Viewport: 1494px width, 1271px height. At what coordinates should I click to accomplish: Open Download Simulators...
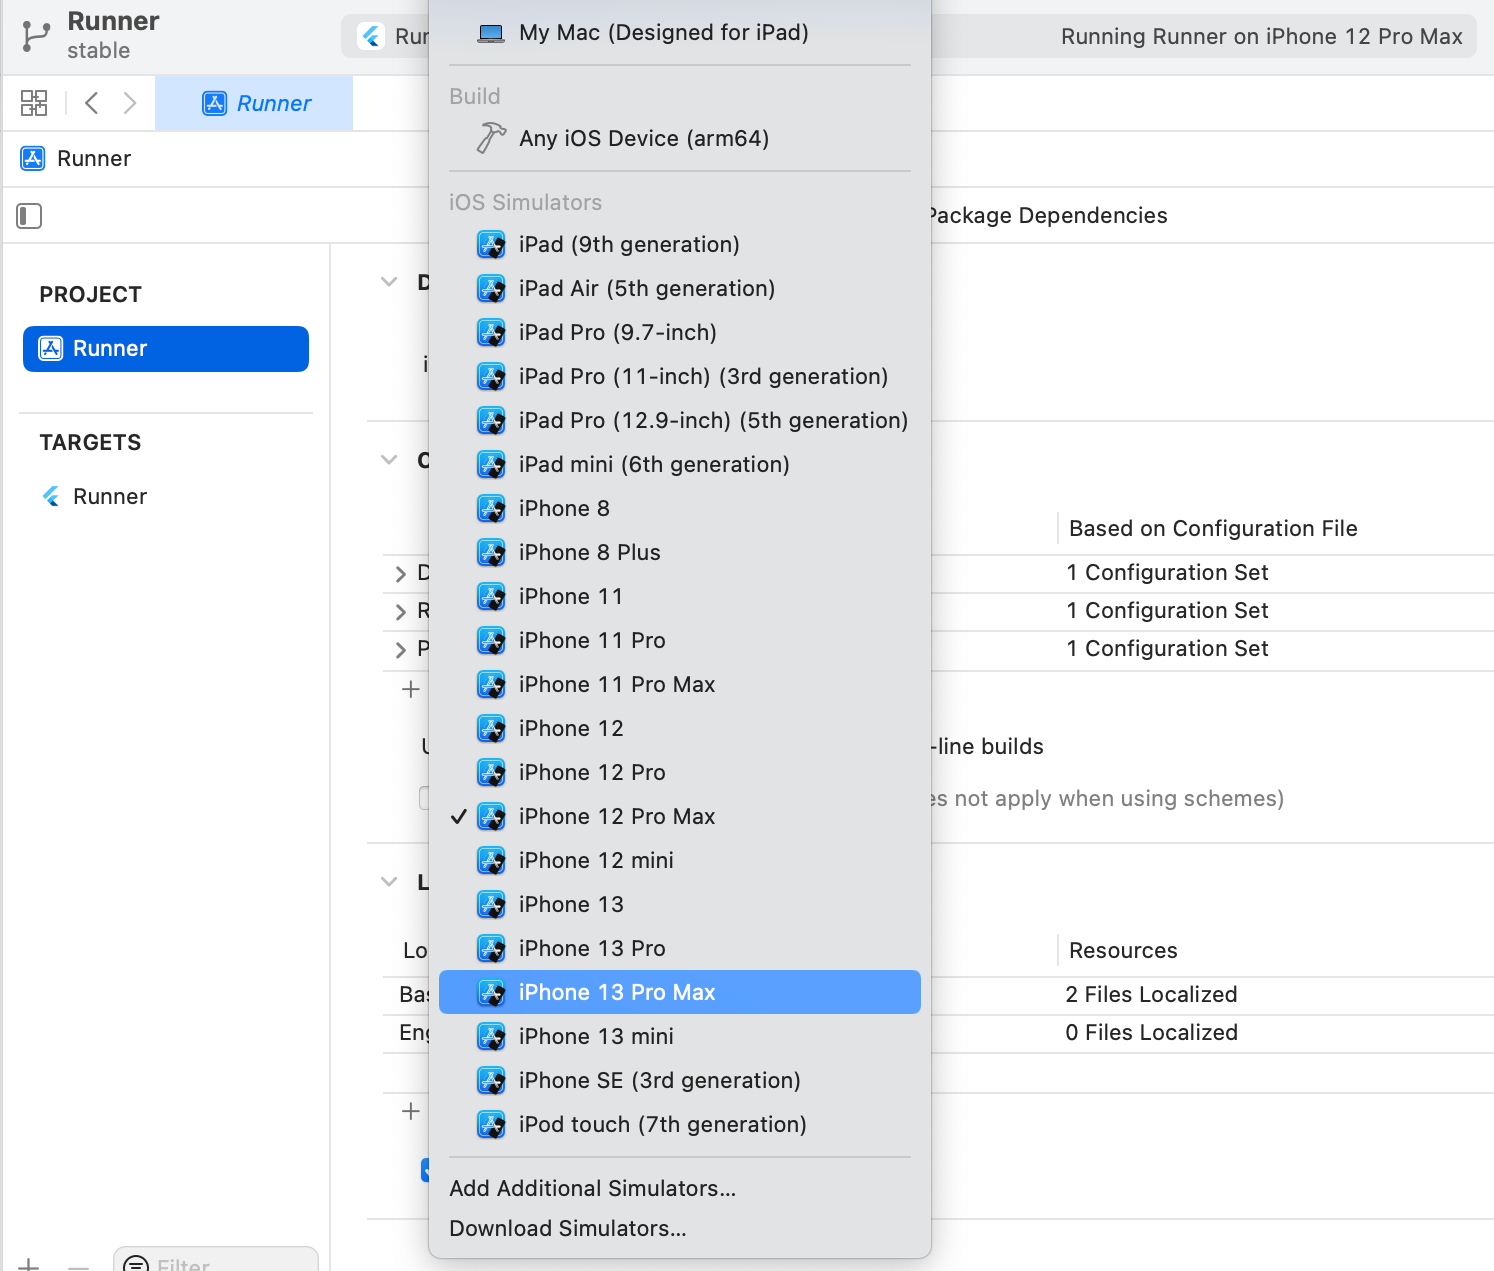[x=679, y=1228]
